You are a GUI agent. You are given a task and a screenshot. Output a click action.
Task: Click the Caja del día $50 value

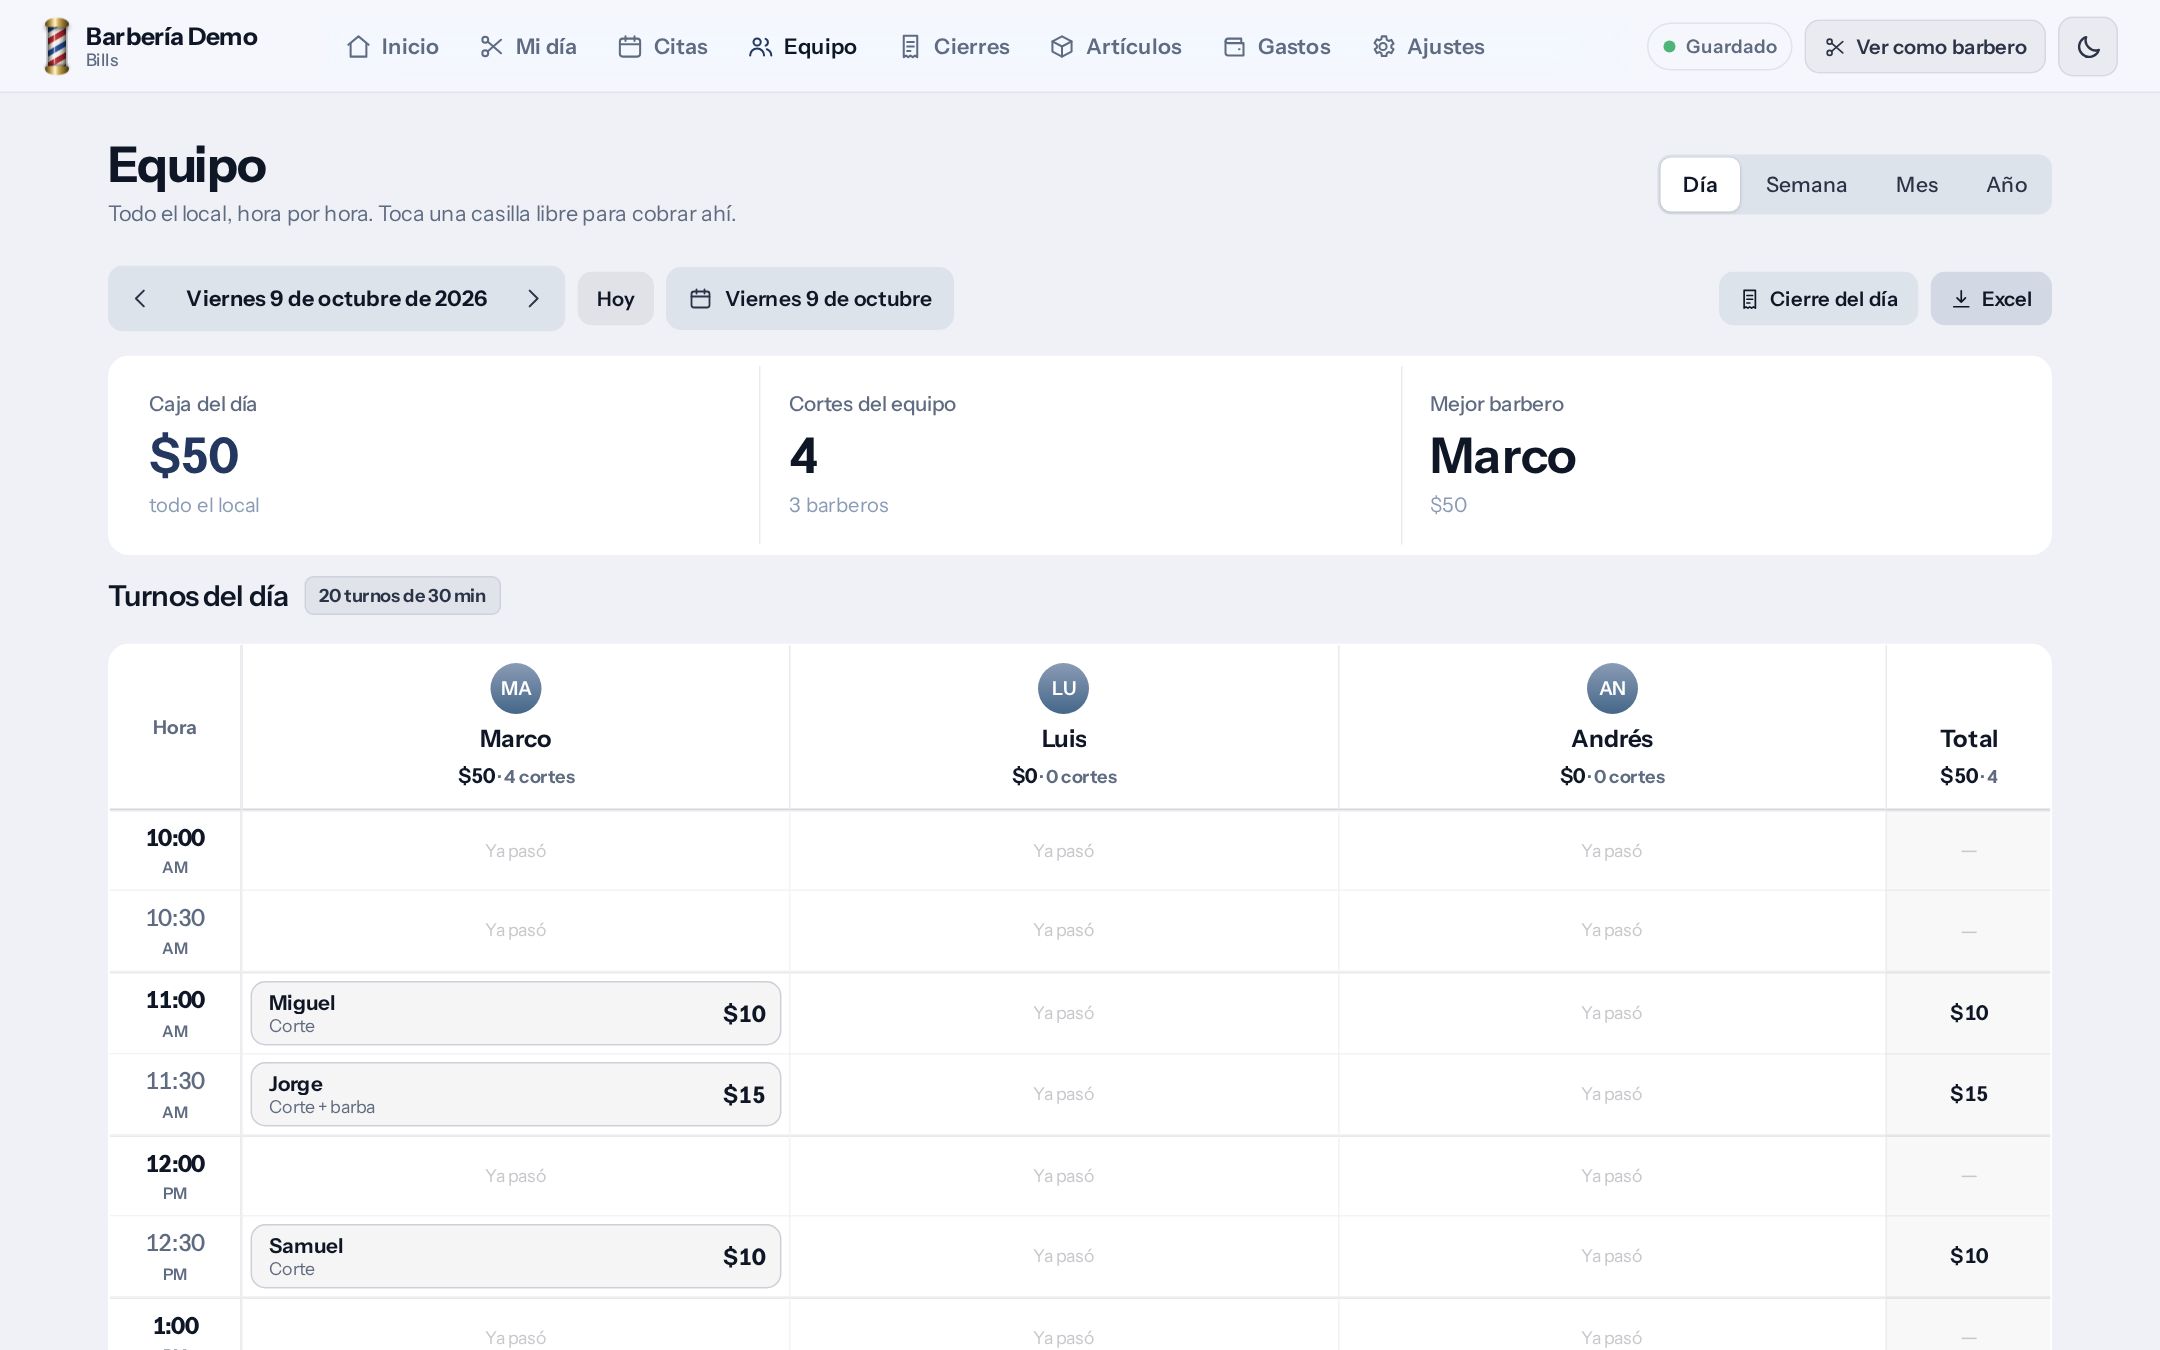(194, 455)
